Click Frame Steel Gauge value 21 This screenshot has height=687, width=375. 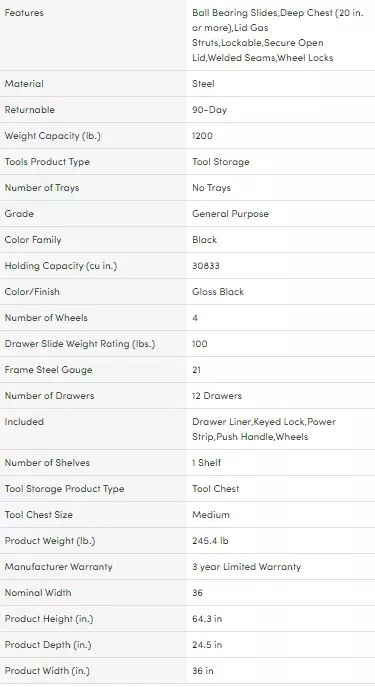coord(196,370)
